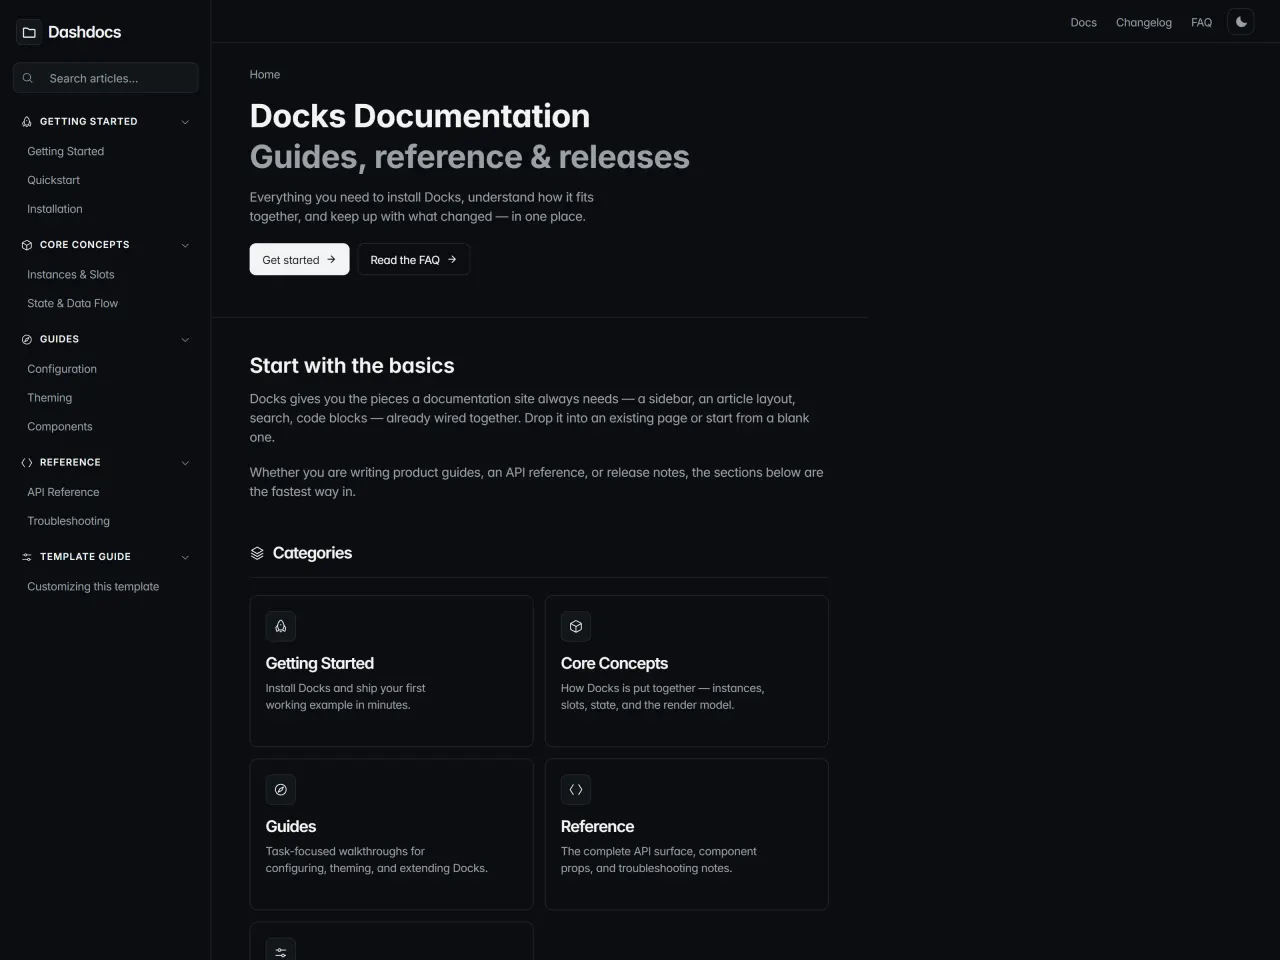Open Troubleshooting in sidebar
Viewport: 1280px width, 960px height.
tap(69, 521)
